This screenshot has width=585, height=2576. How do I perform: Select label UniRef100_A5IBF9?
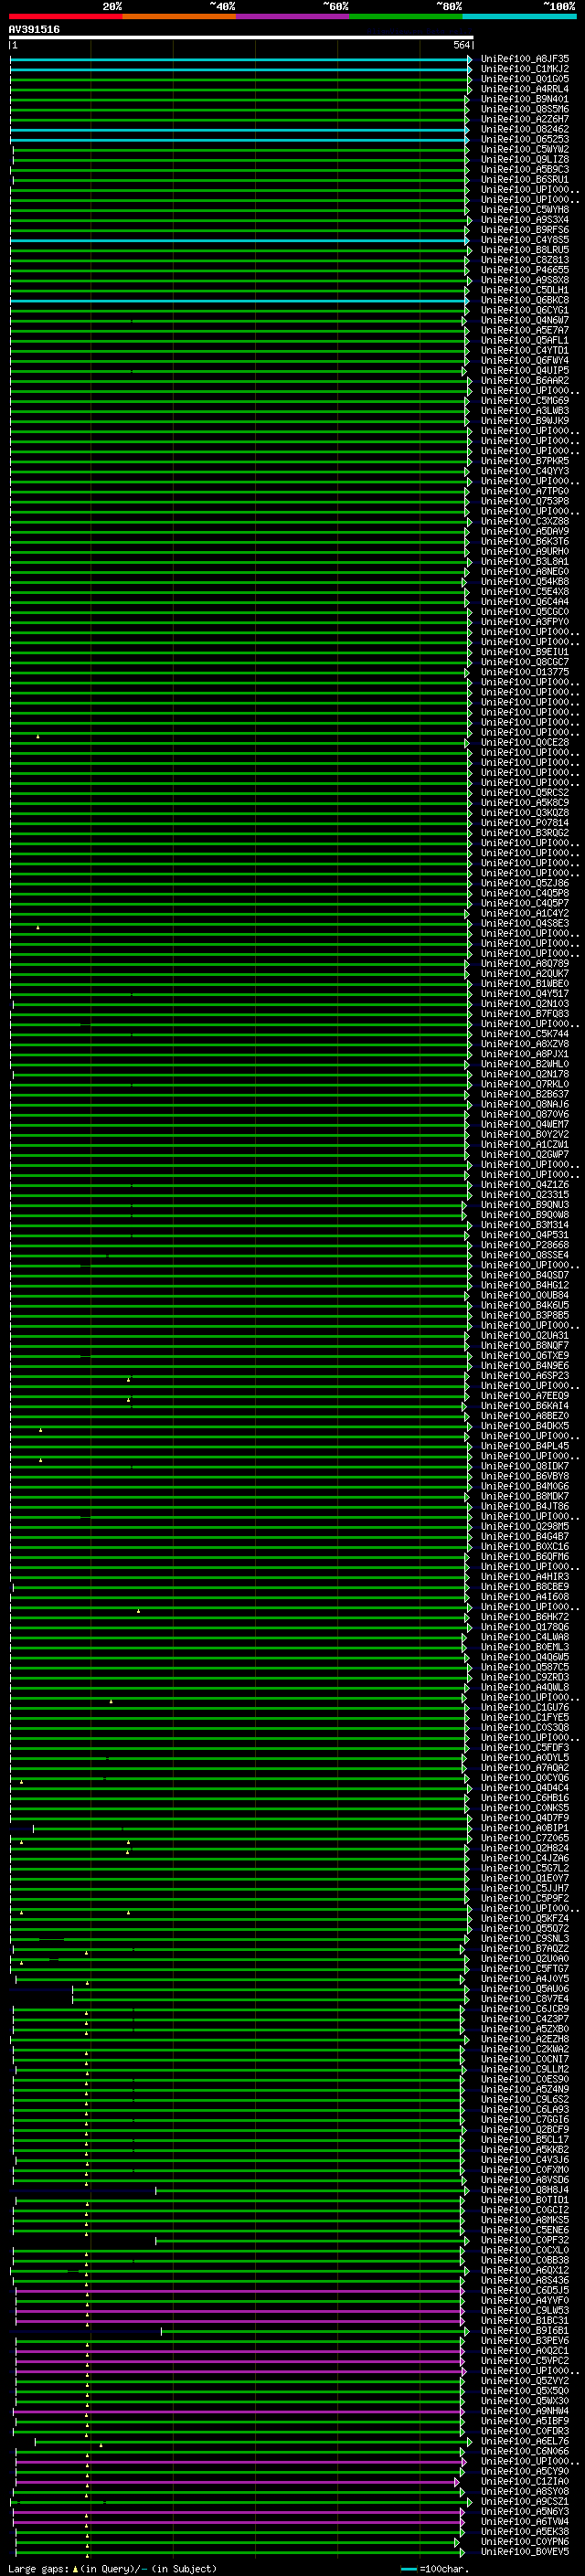tap(525, 2420)
